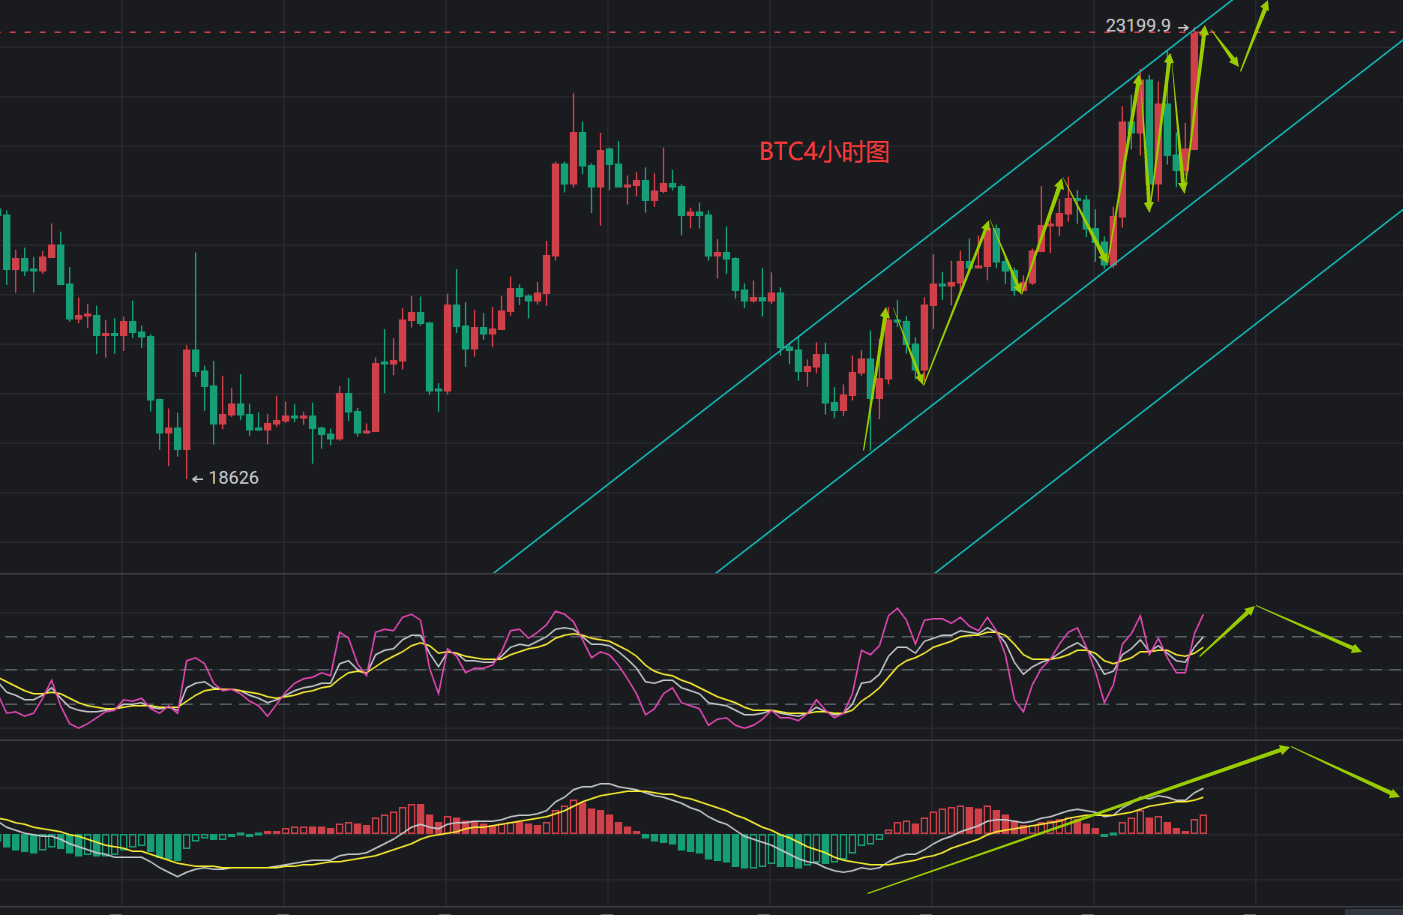Select the 18626 low price label
1403x915 pixels.
click(x=233, y=478)
